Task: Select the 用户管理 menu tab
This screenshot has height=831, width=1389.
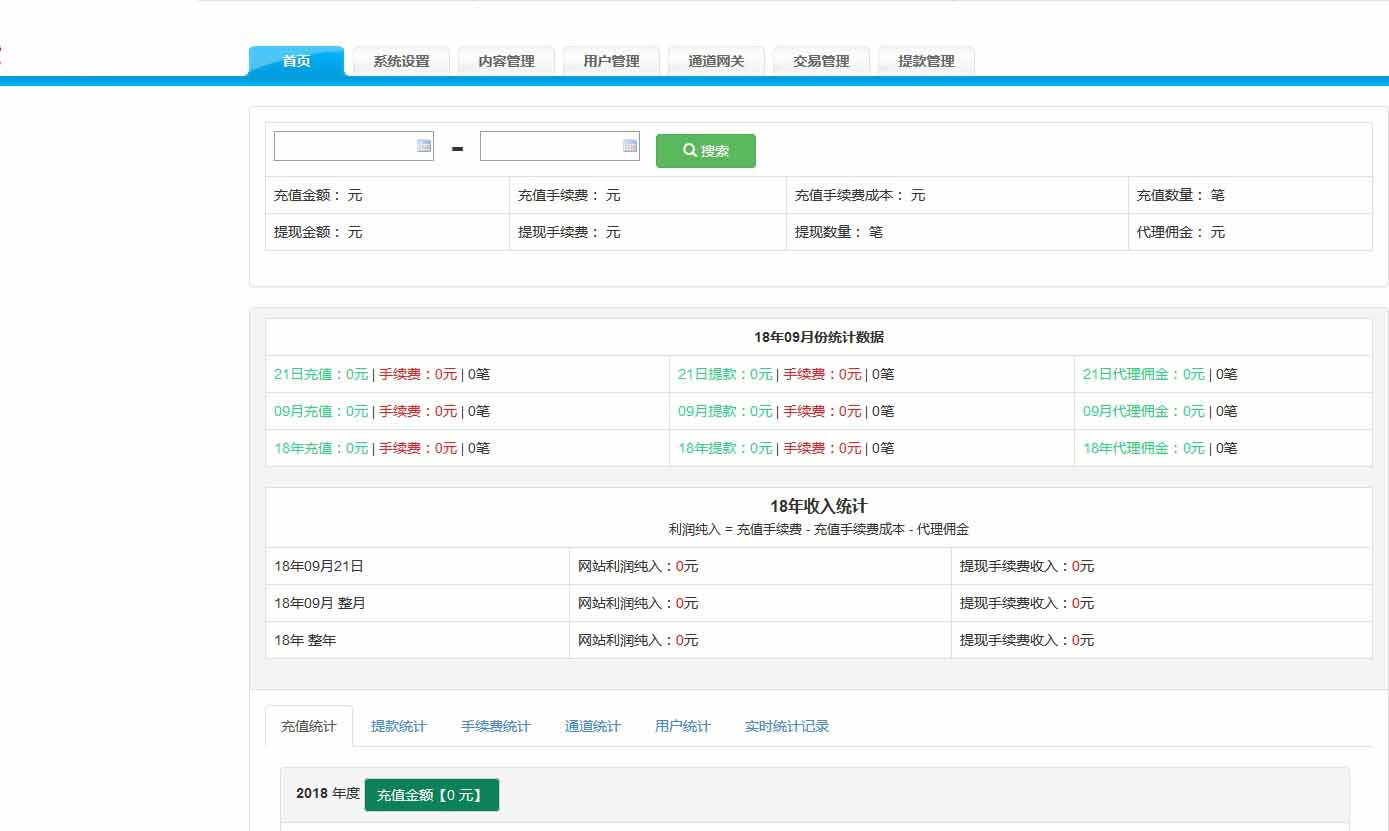Action: point(611,61)
